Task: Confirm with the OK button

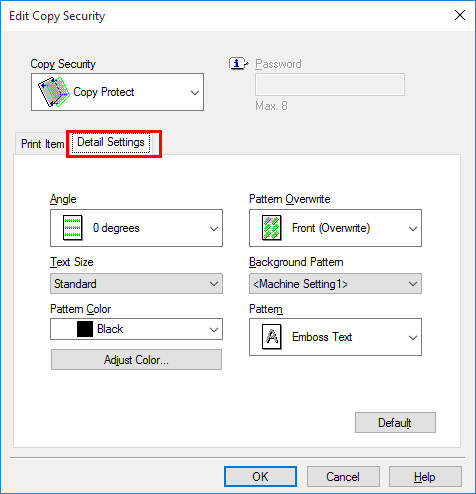Action: (x=260, y=477)
